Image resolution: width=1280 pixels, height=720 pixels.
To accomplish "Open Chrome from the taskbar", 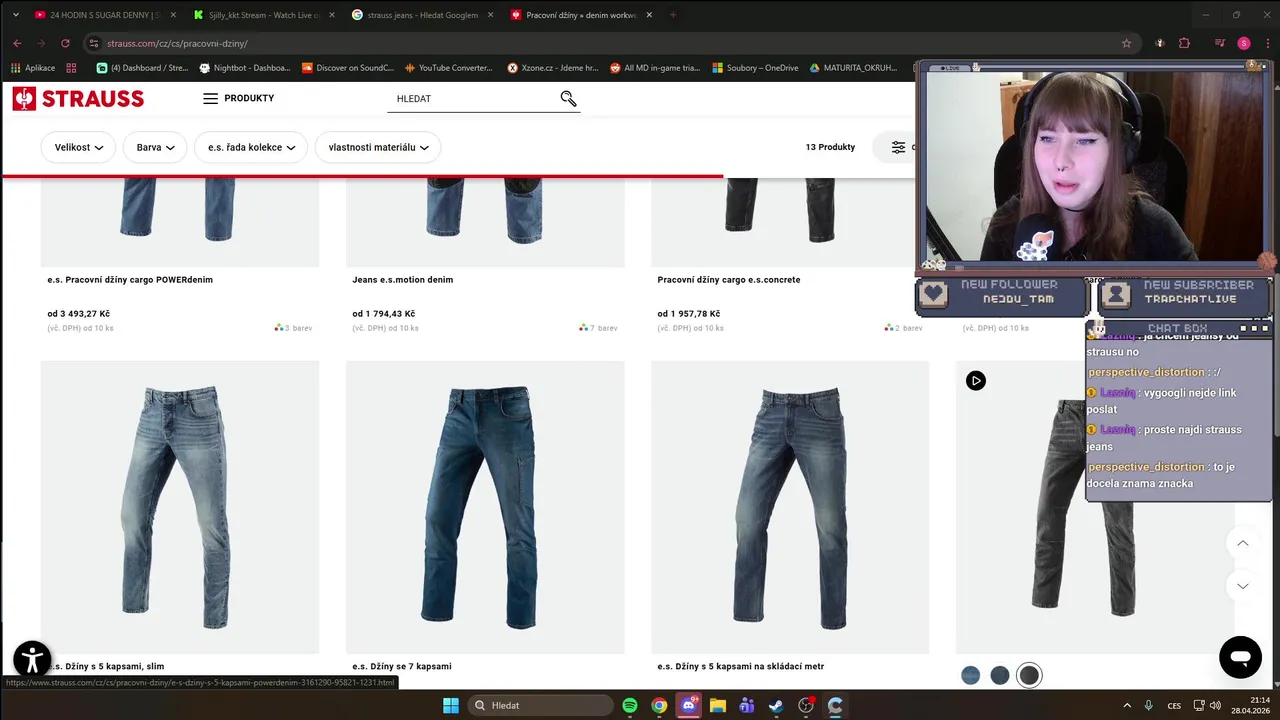I will 659,705.
